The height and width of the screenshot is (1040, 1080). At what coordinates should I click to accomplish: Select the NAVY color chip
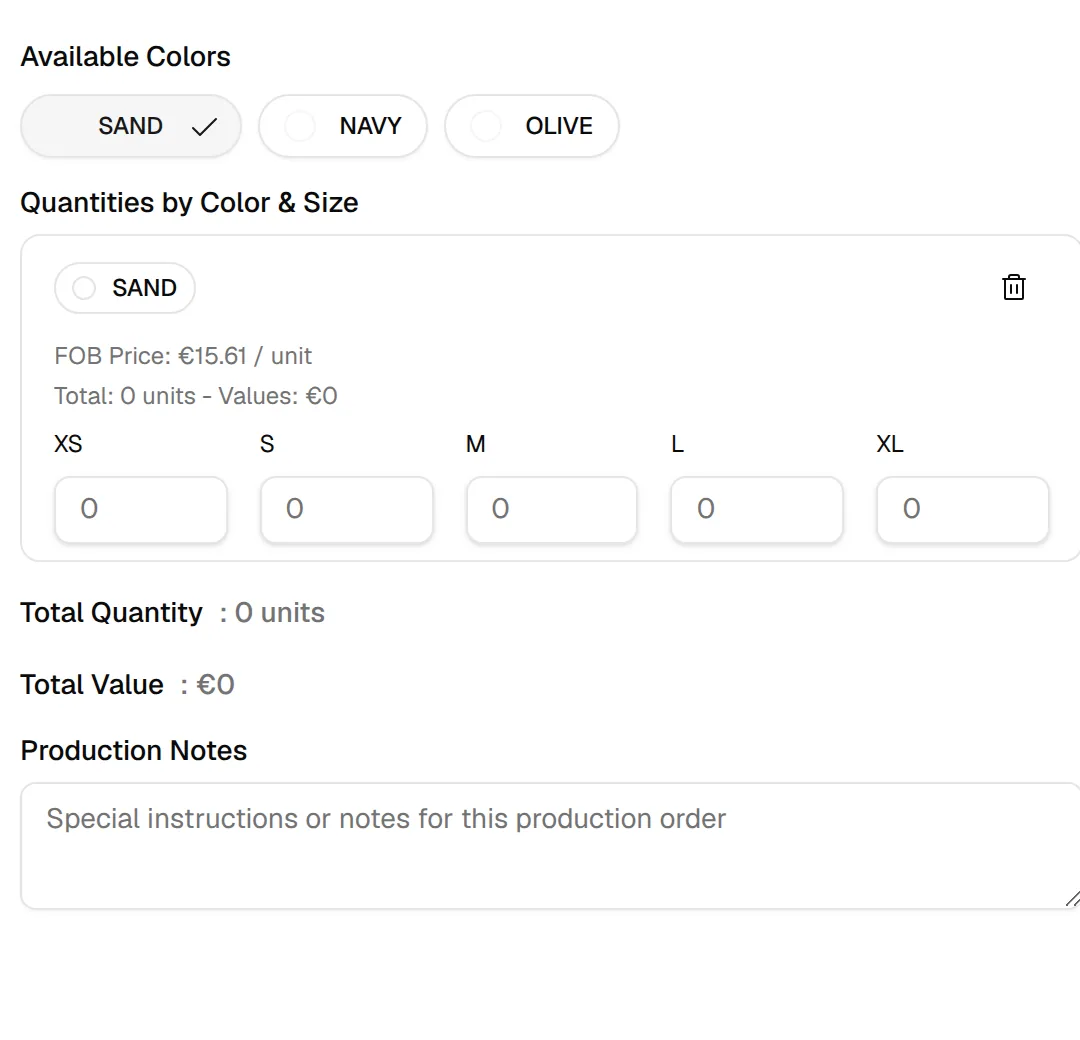tap(343, 126)
